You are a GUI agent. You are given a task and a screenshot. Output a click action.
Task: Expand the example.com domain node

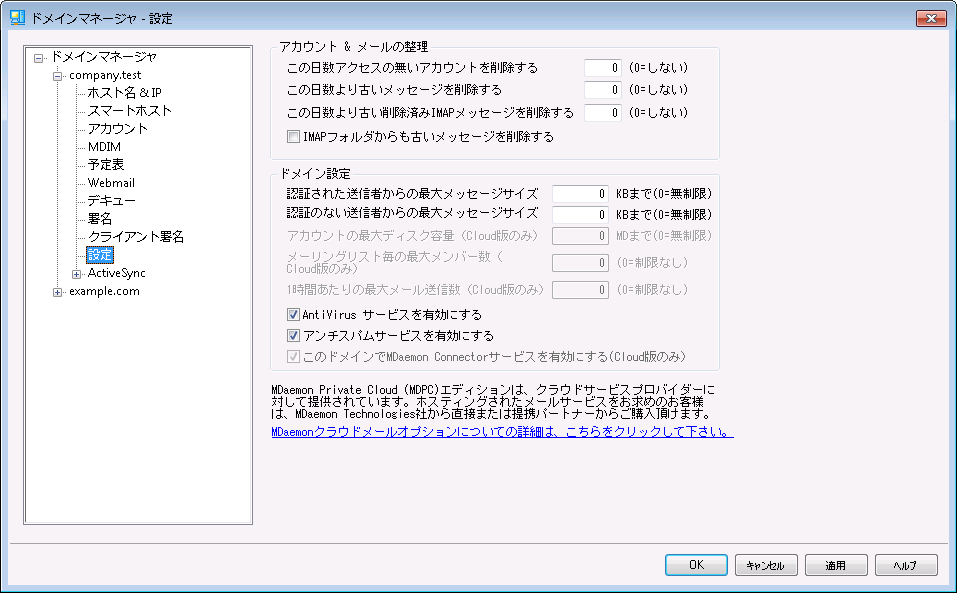[58, 292]
